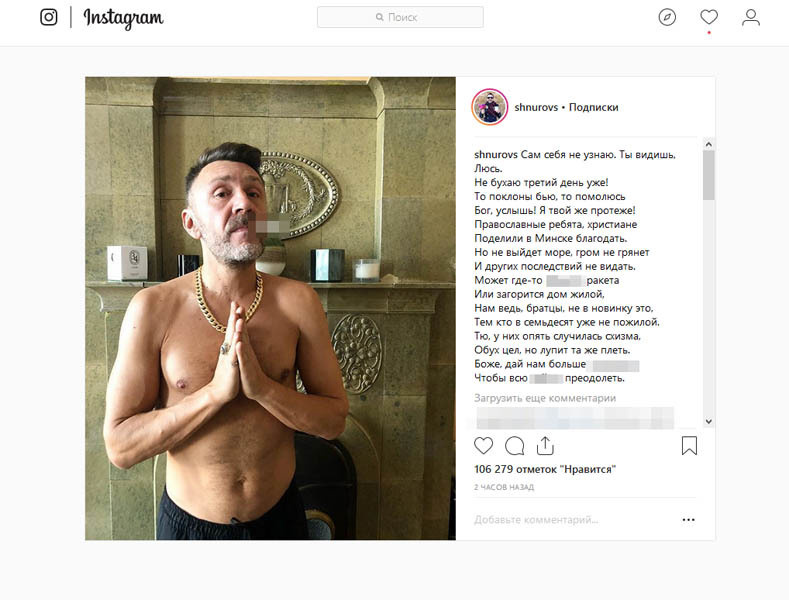Toggle the Подписки following button
The height and width of the screenshot is (600, 789).
point(593,107)
